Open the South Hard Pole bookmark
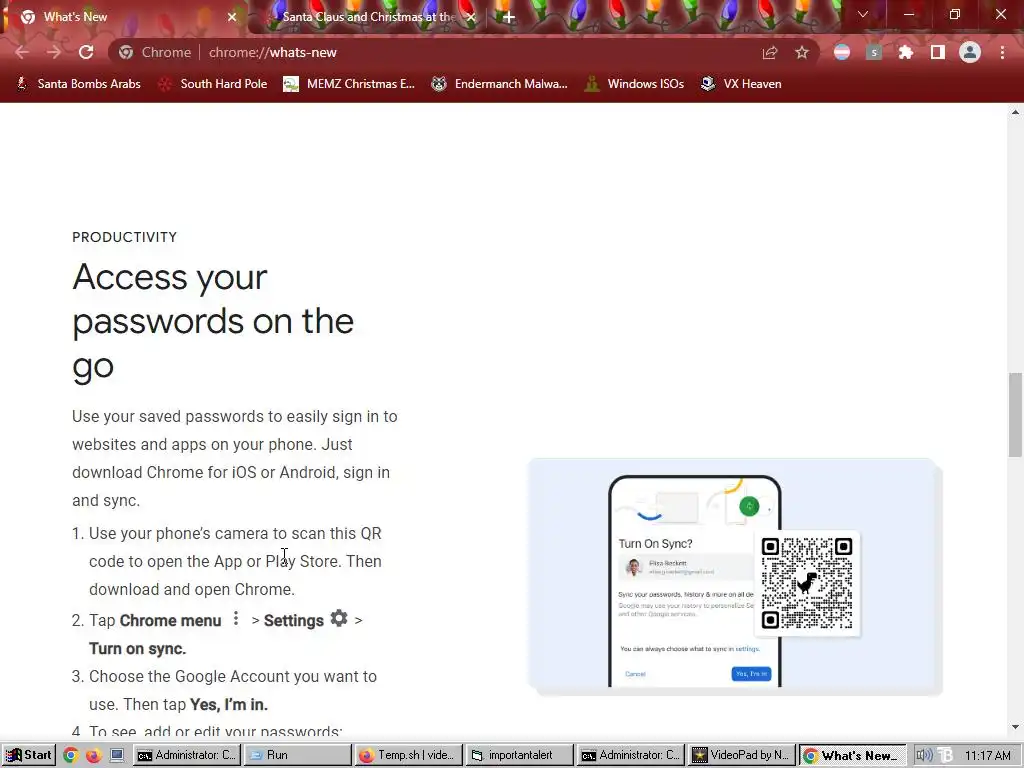 point(213,84)
